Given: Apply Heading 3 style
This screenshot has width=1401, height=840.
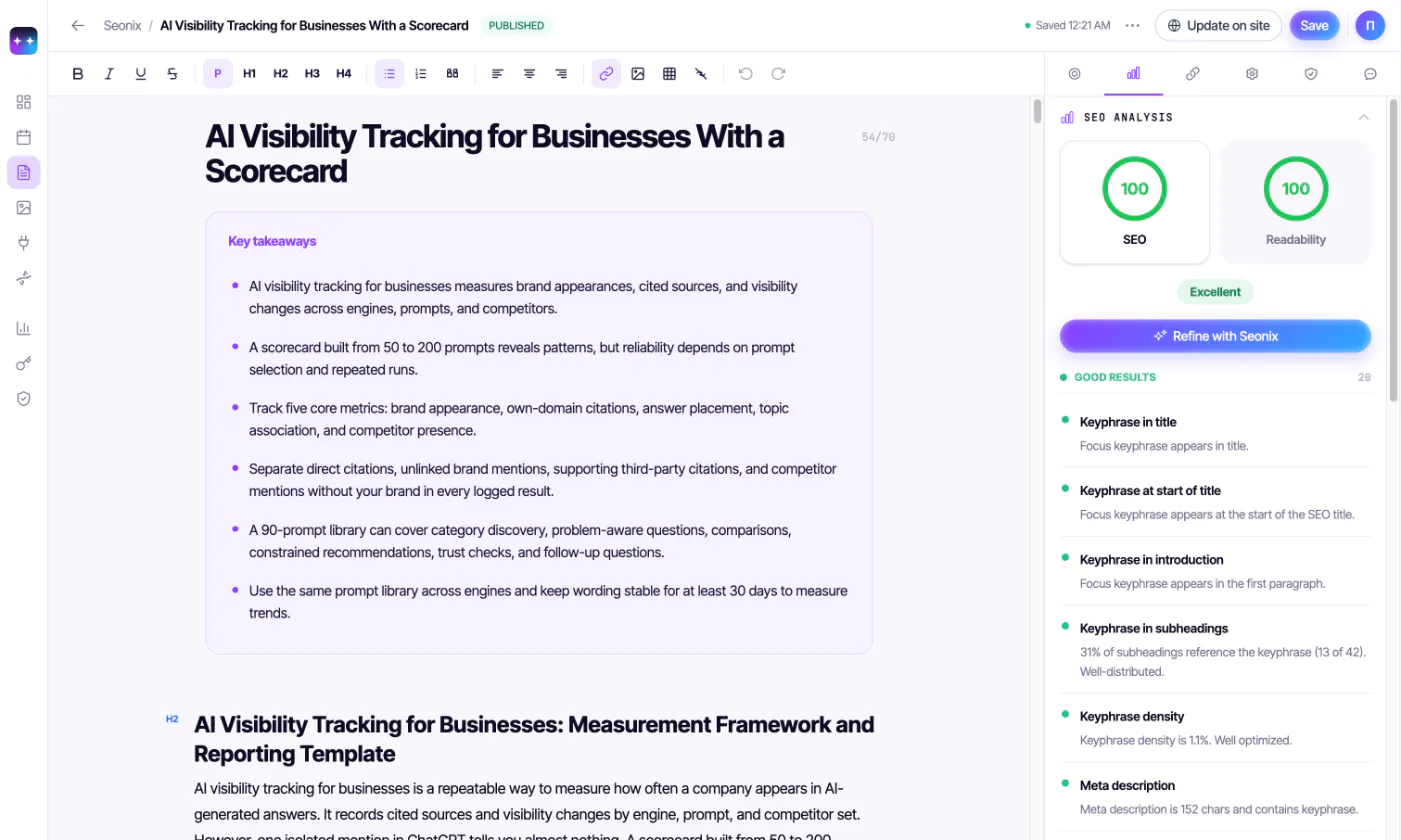Looking at the screenshot, I should 312,73.
